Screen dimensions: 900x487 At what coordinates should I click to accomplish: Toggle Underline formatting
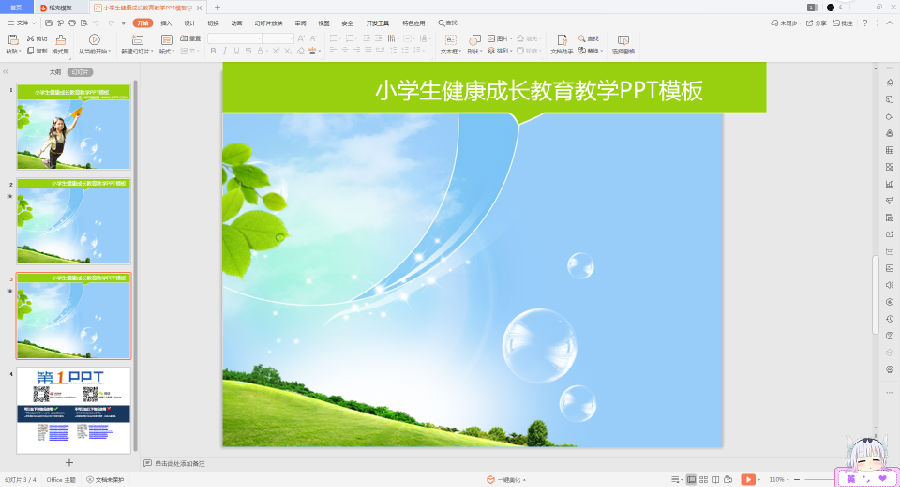[236, 51]
